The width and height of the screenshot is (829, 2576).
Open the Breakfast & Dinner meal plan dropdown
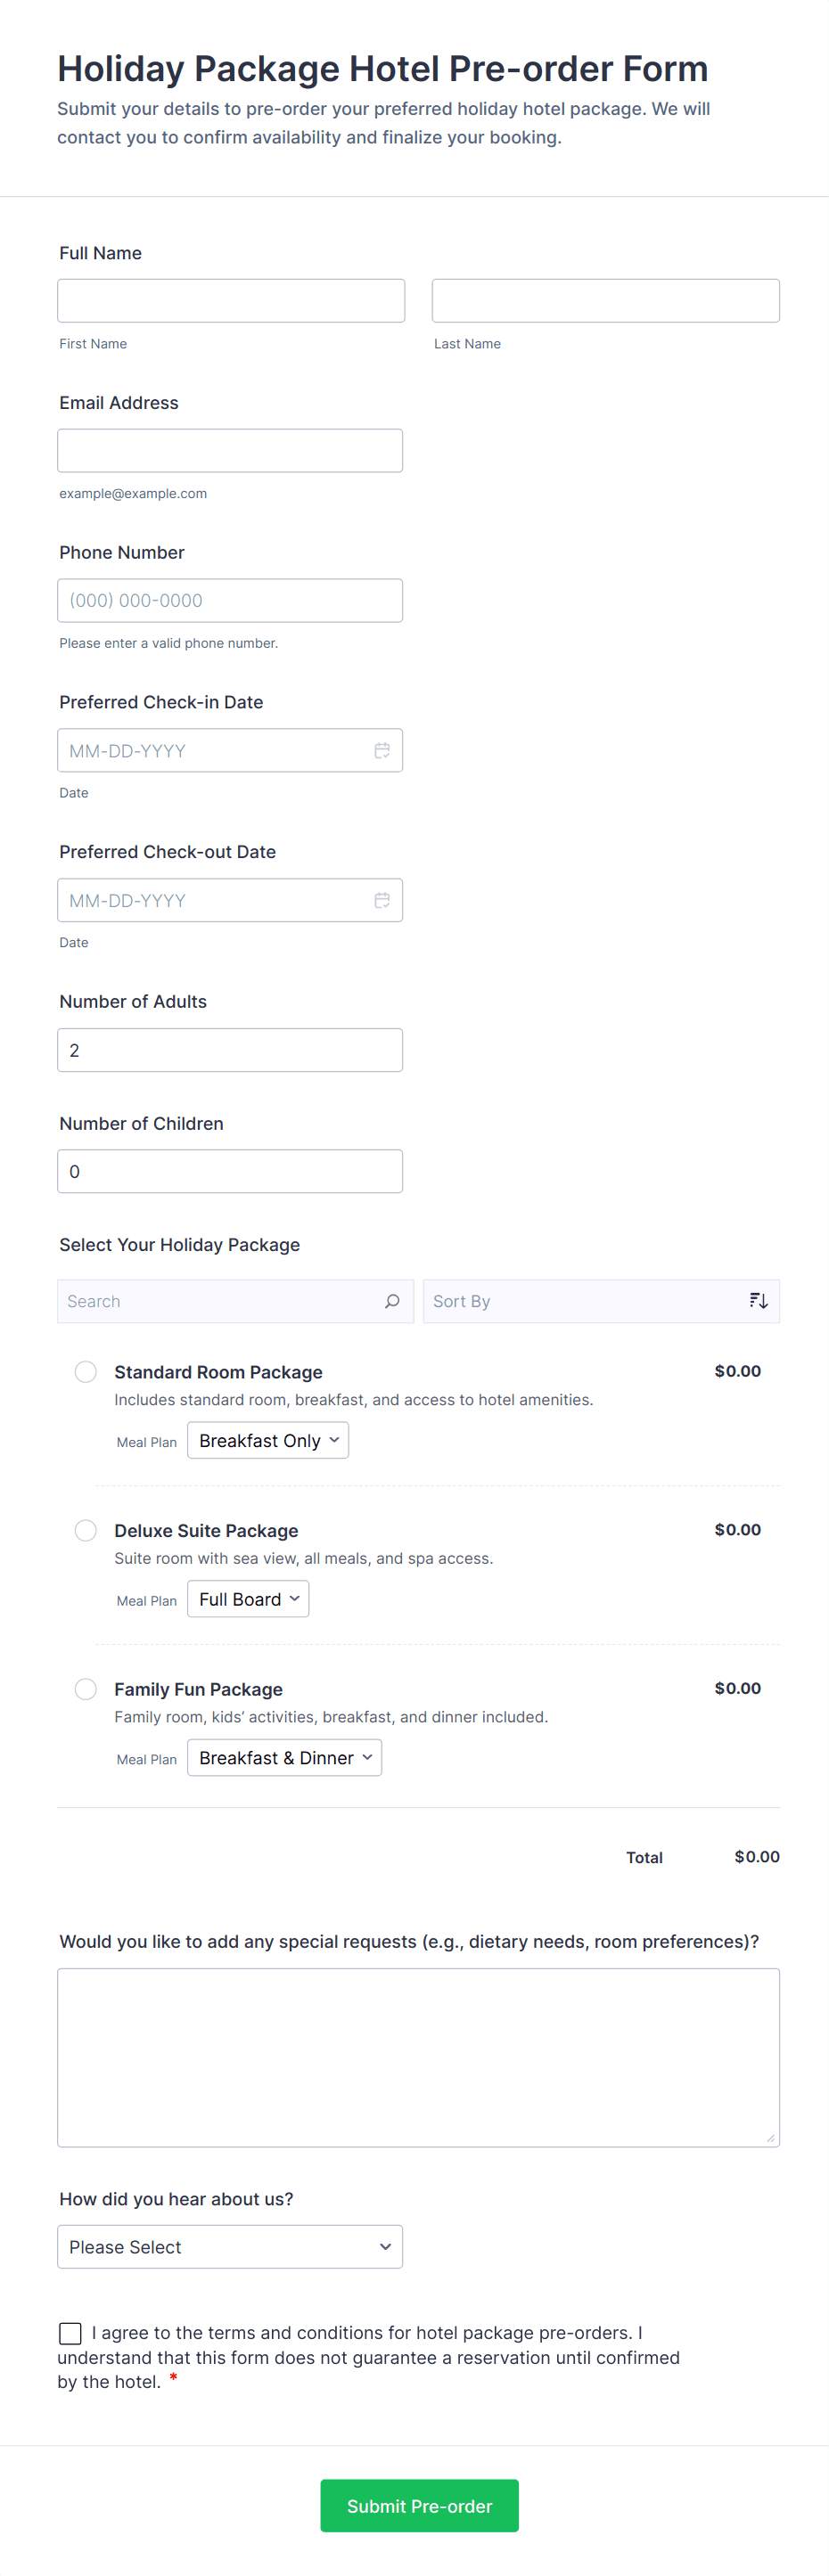[x=284, y=1758]
